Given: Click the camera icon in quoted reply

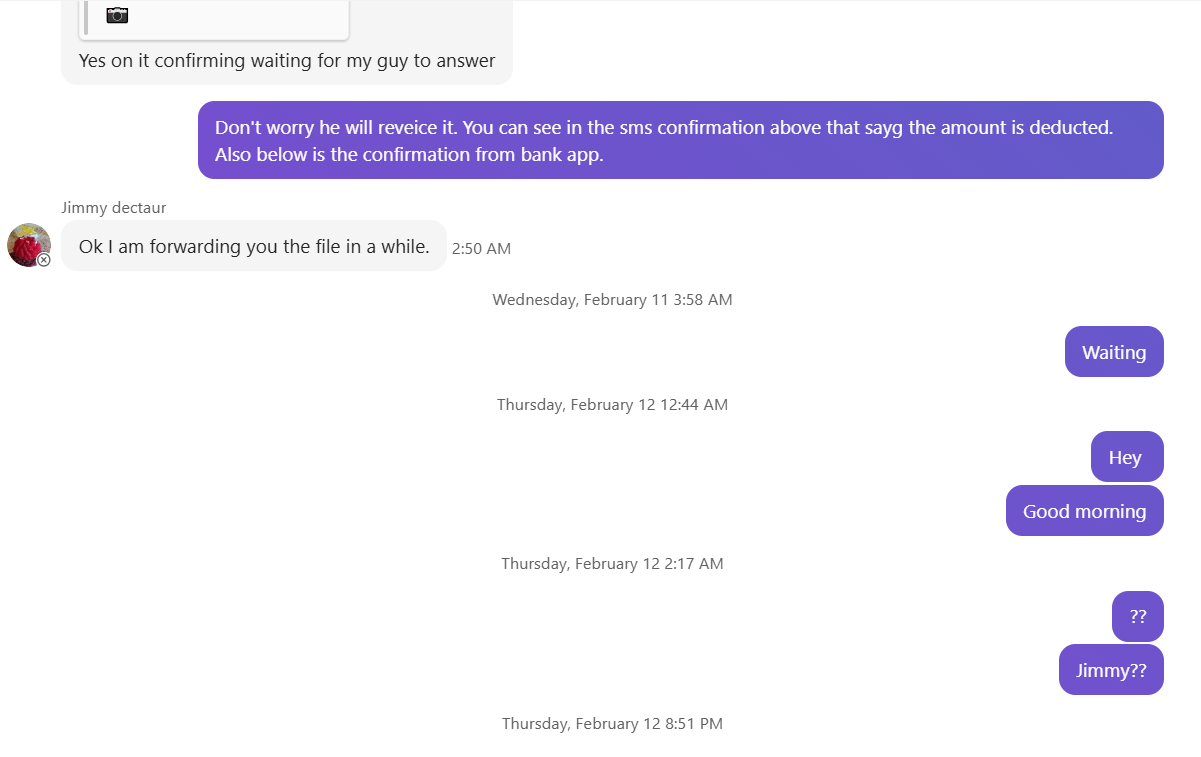Looking at the screenshot, I should click(117, 15).
